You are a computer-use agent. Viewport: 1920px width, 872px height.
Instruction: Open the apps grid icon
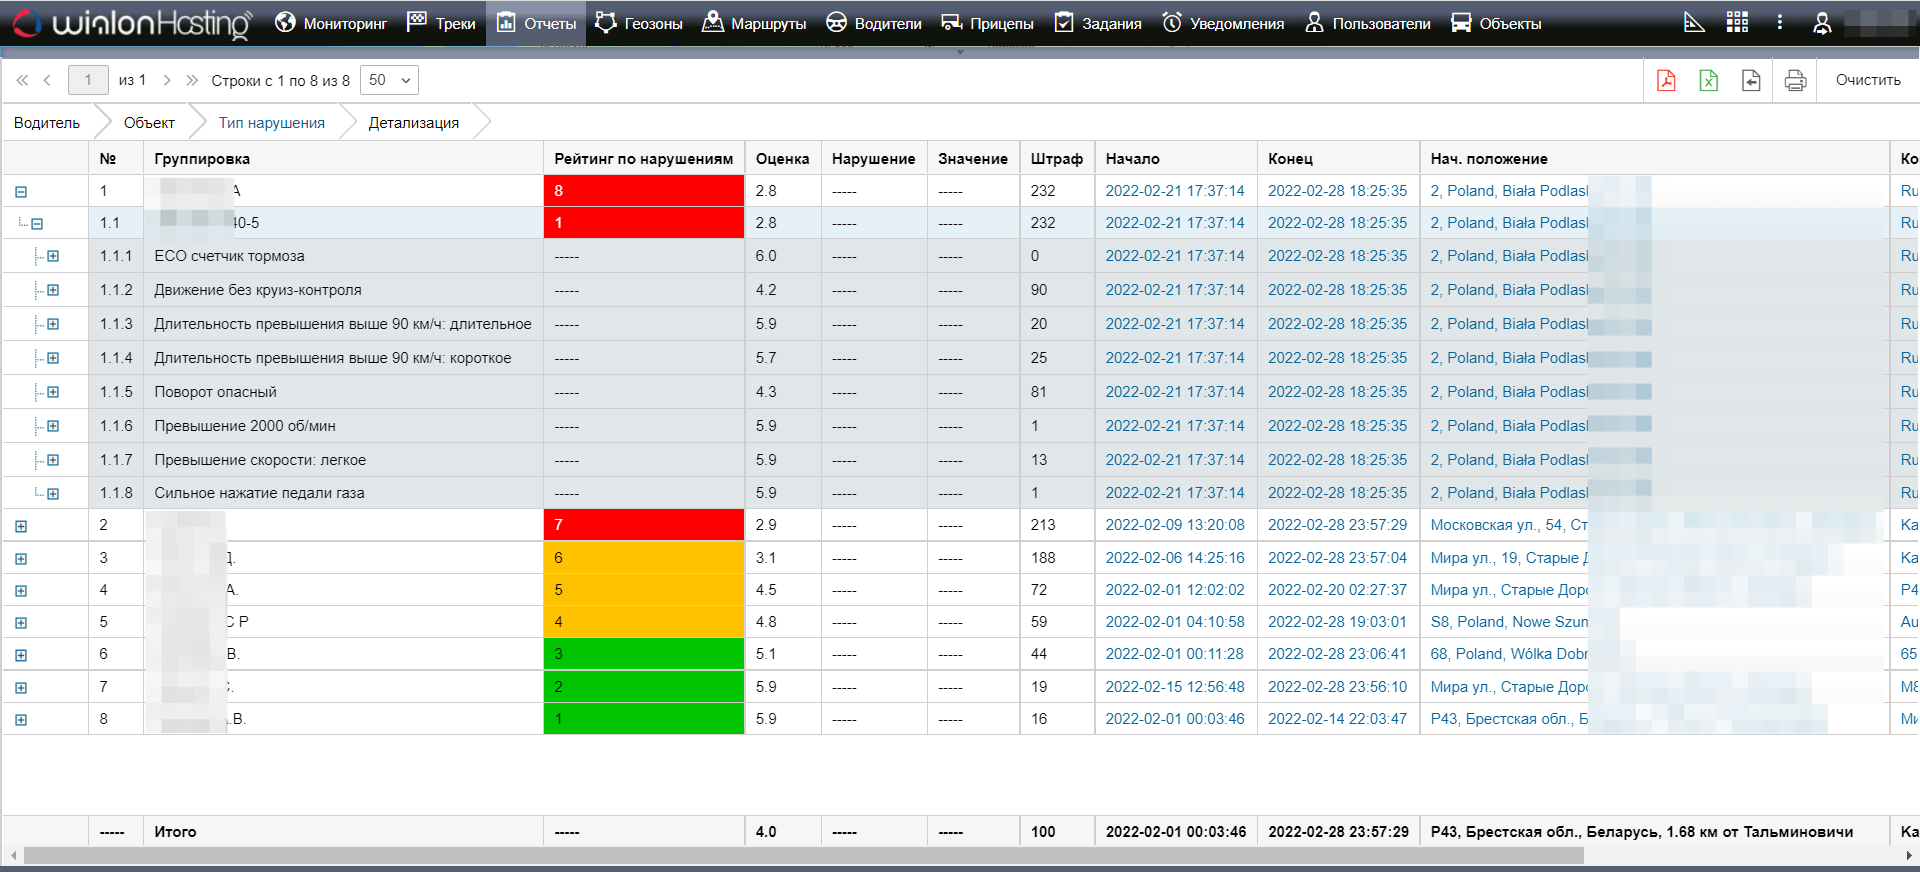1737,23
